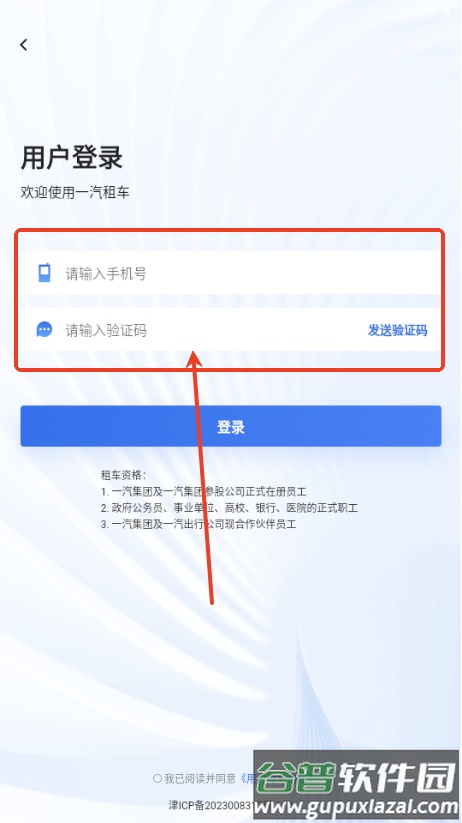Select eligibility item 3 about 合作伙伴员工
The image size is (462, 823).
click(198, 524)
